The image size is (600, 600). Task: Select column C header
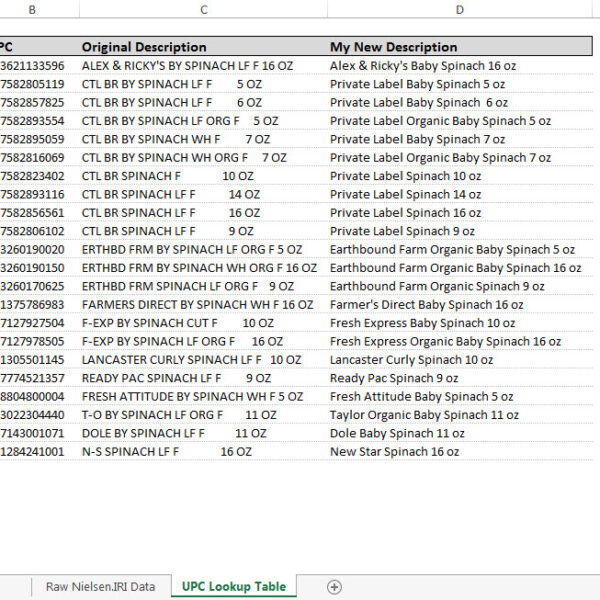pos(204,9)
